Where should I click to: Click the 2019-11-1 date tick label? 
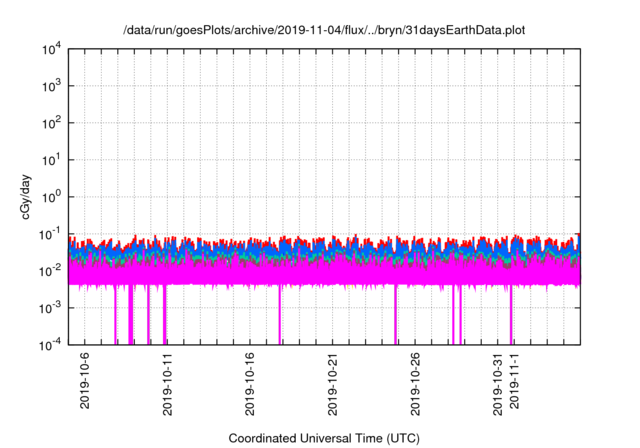point(514,381)
